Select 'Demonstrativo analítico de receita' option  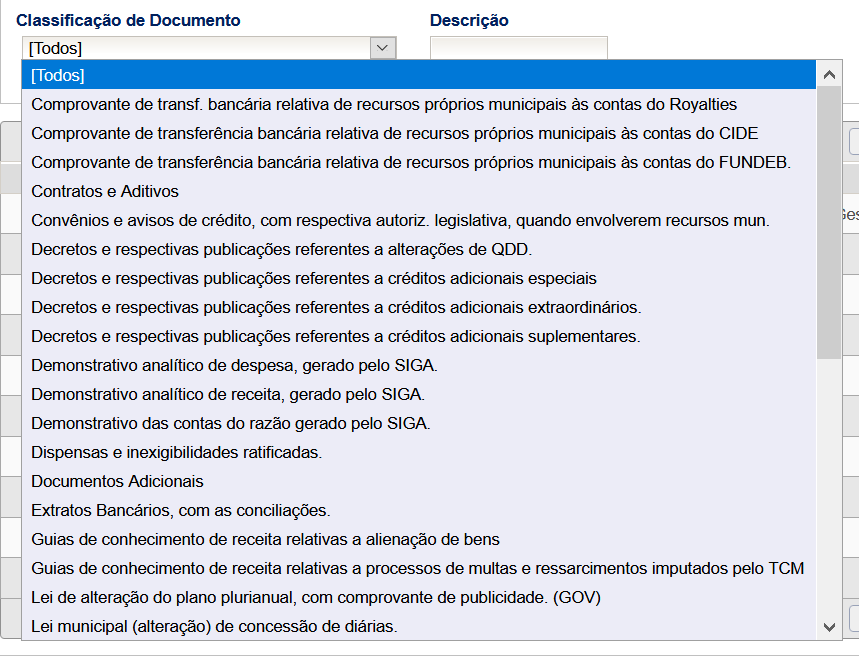pyautogui.click(x=419, y=395)
